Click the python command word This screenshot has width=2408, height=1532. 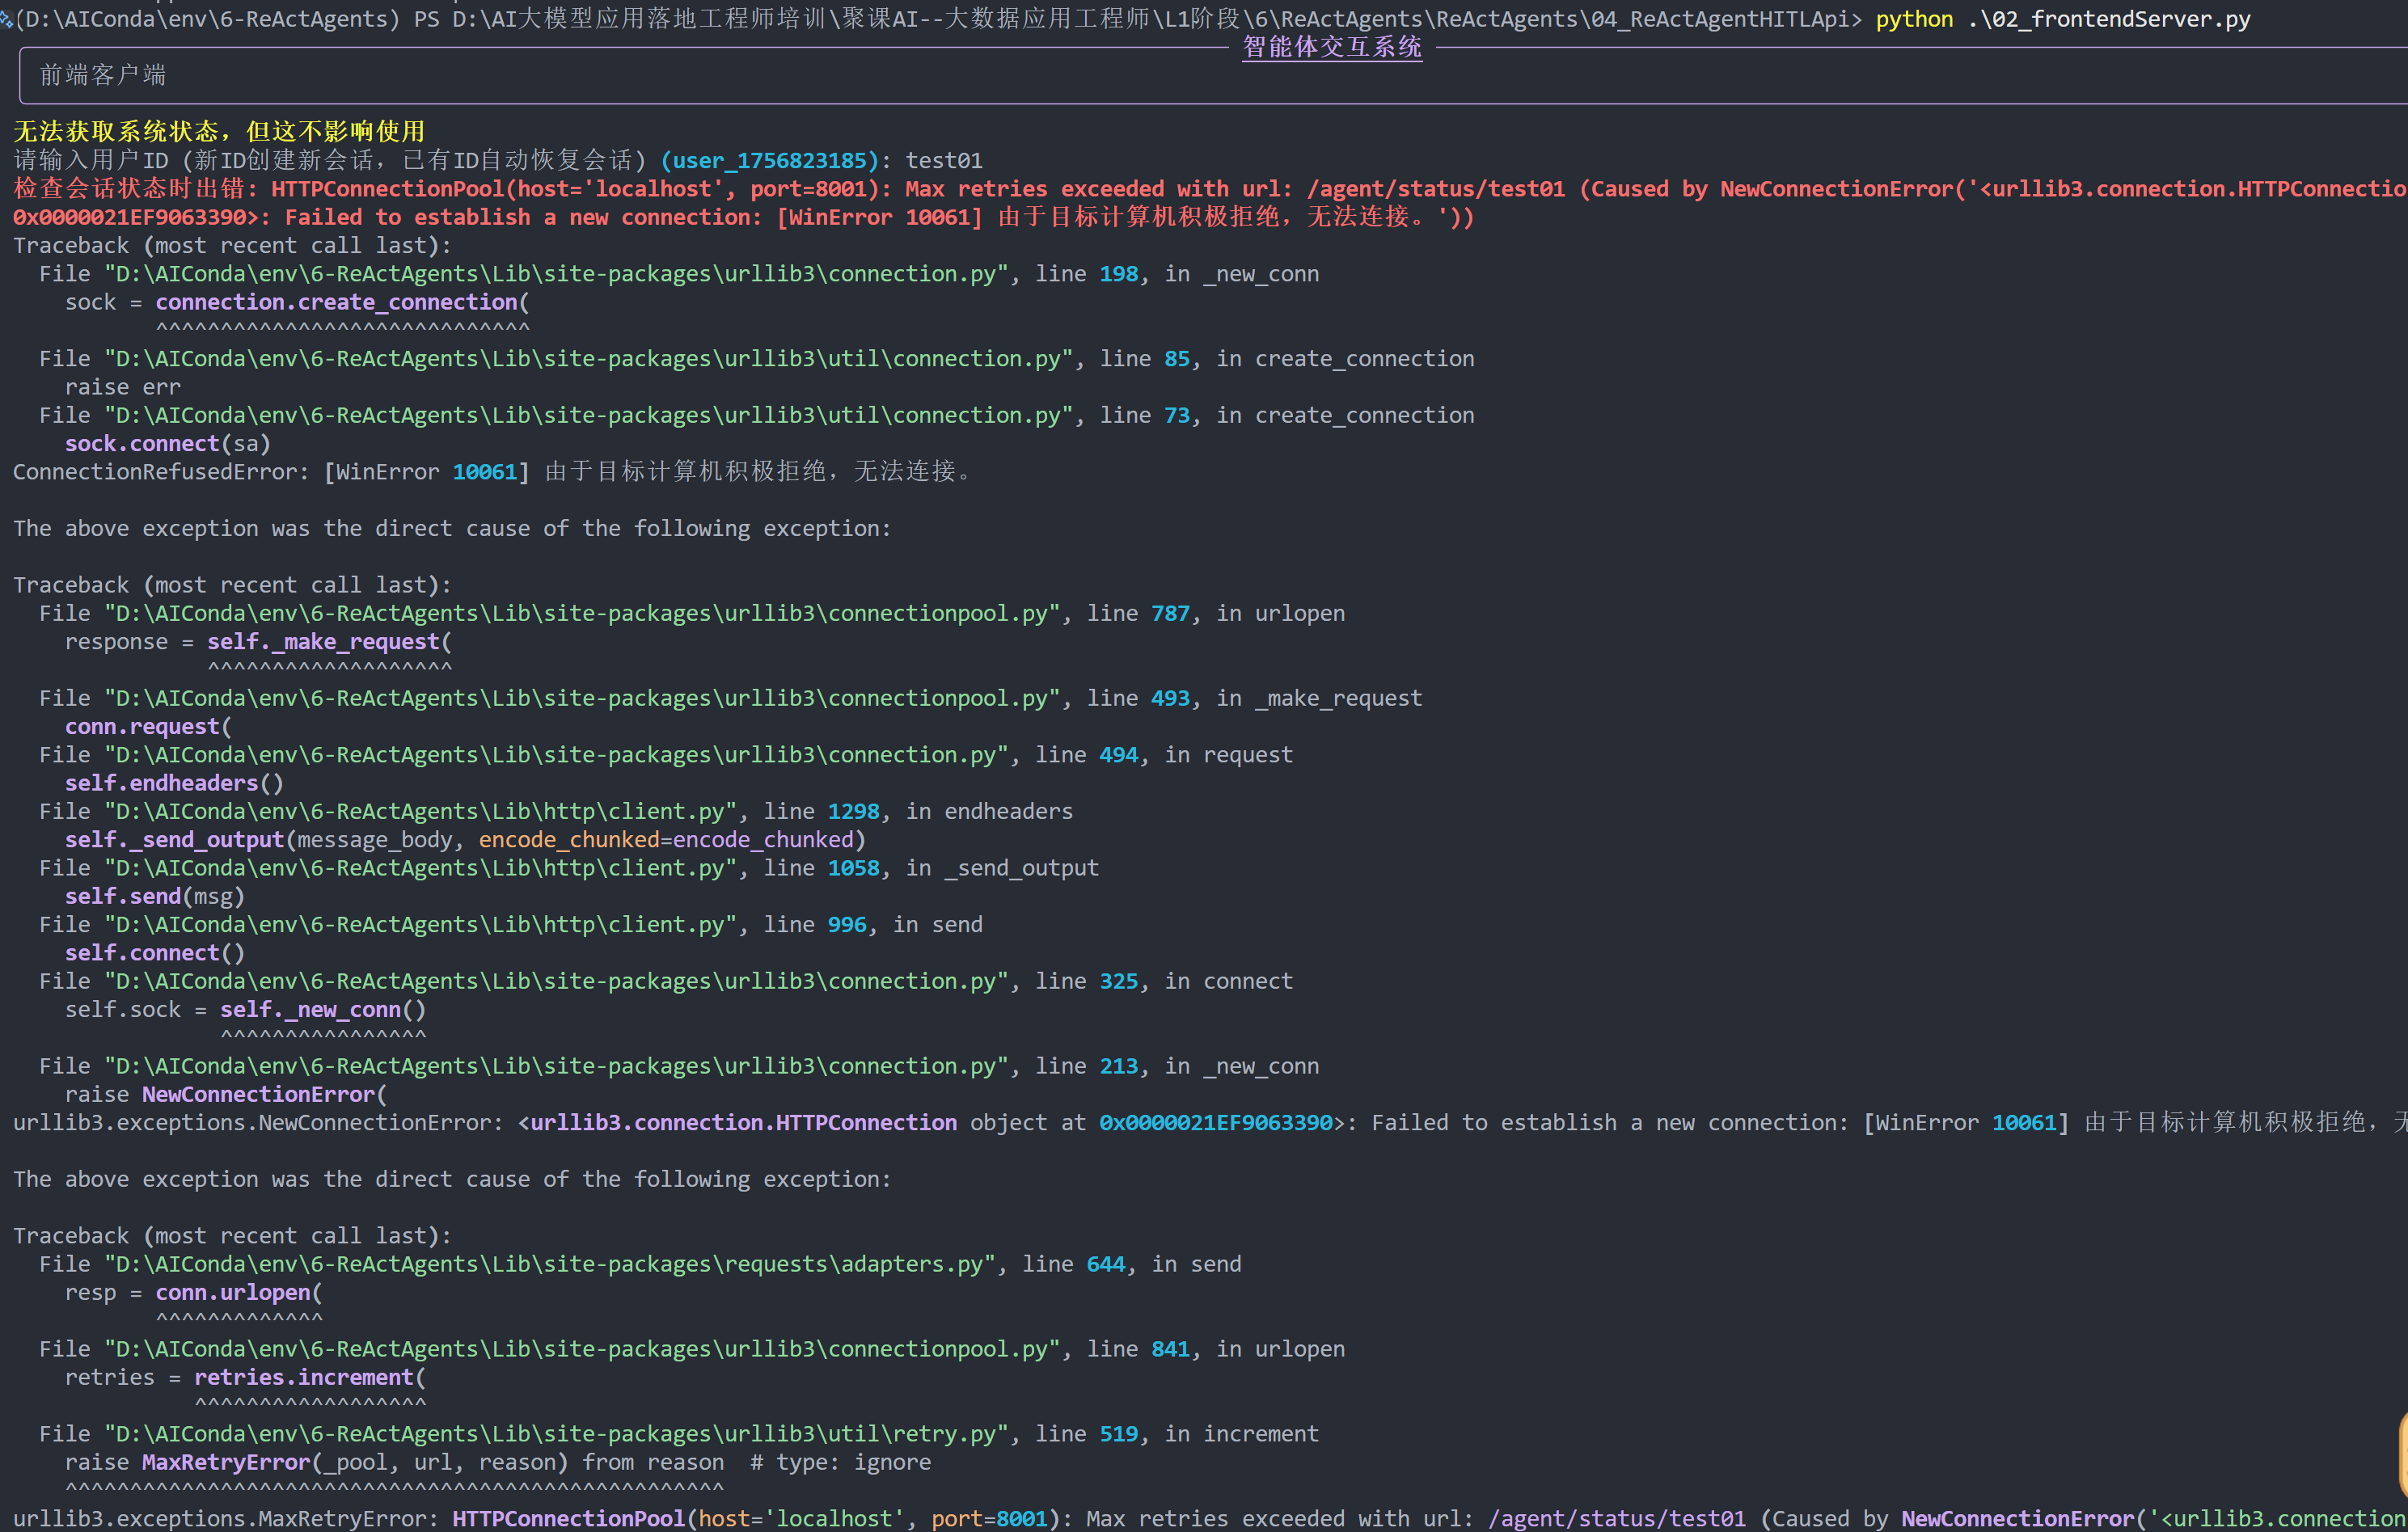pyautogui.click(x=1914, y=19)
